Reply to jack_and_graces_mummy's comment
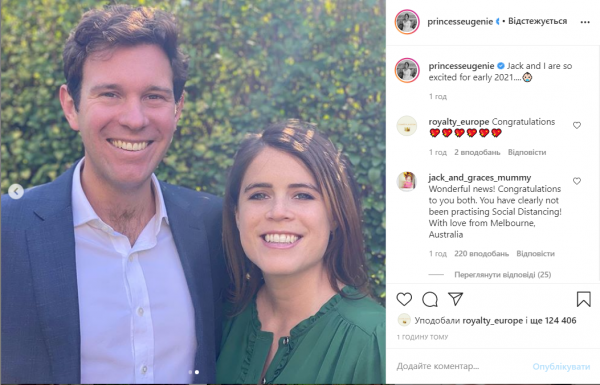 pos(535,254)
